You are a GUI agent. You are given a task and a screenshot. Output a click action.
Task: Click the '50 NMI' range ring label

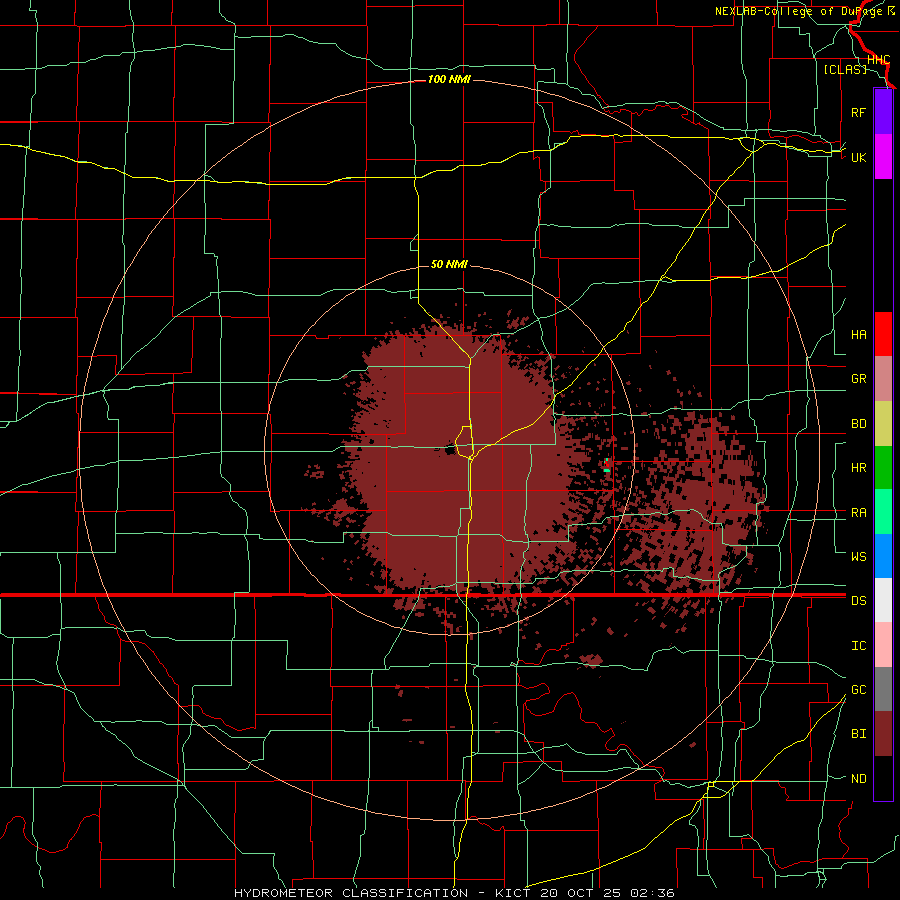[x=449, y=264]
